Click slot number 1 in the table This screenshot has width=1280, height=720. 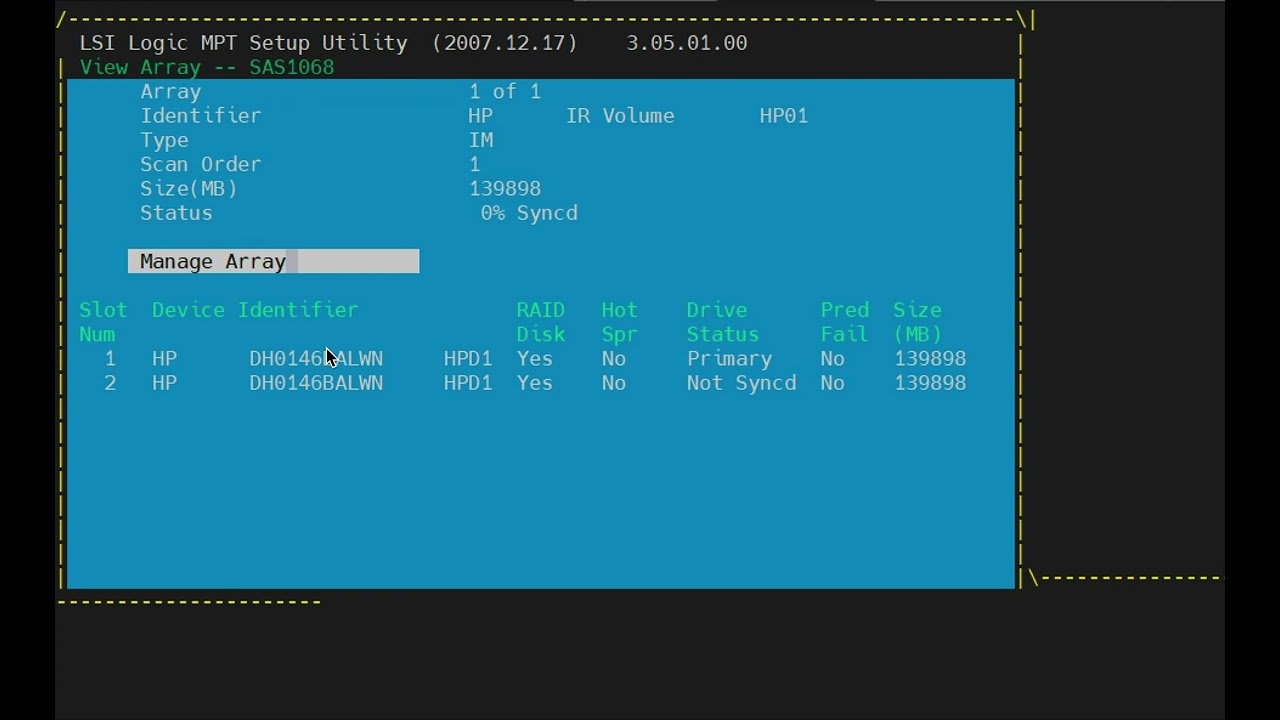110,358
